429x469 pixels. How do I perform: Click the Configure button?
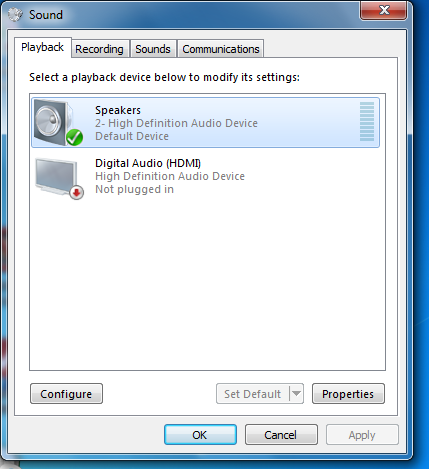[x=66, y=394]
